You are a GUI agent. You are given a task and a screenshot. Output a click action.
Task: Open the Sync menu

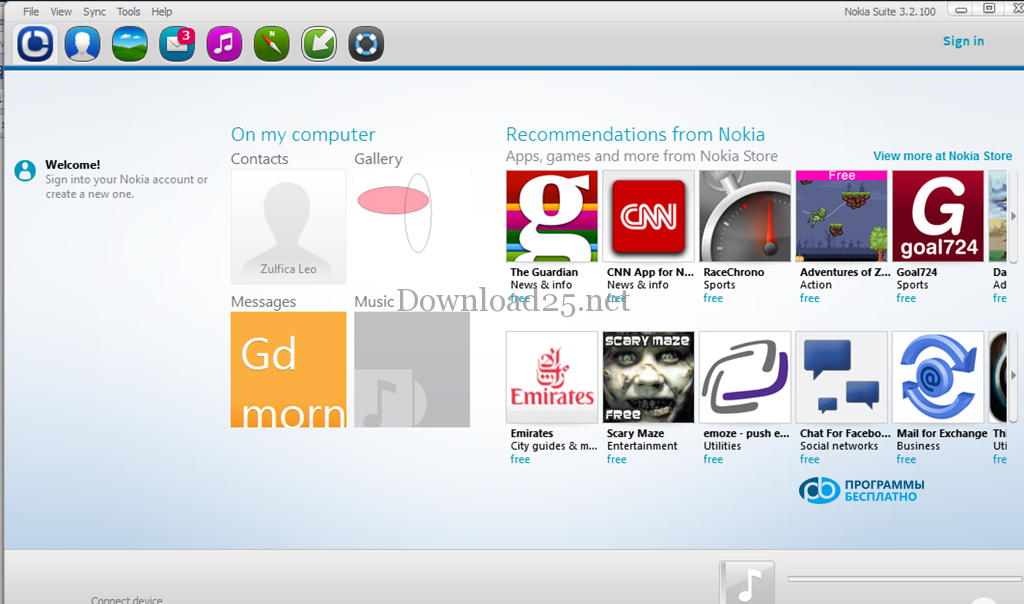pos(94,11)
